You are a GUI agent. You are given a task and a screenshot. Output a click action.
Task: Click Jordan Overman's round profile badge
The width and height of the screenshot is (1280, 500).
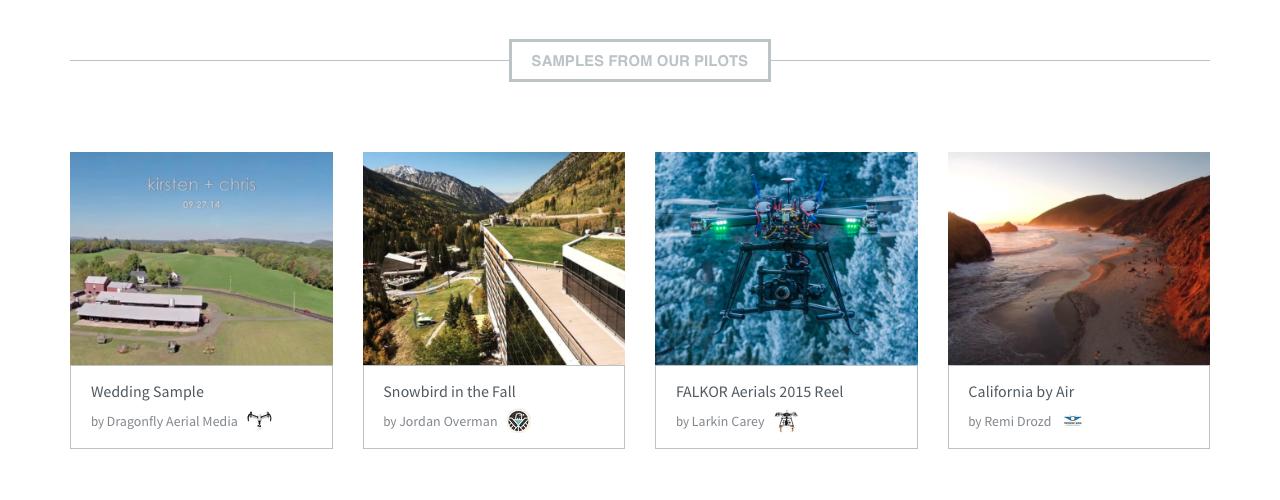coord(518,421)
